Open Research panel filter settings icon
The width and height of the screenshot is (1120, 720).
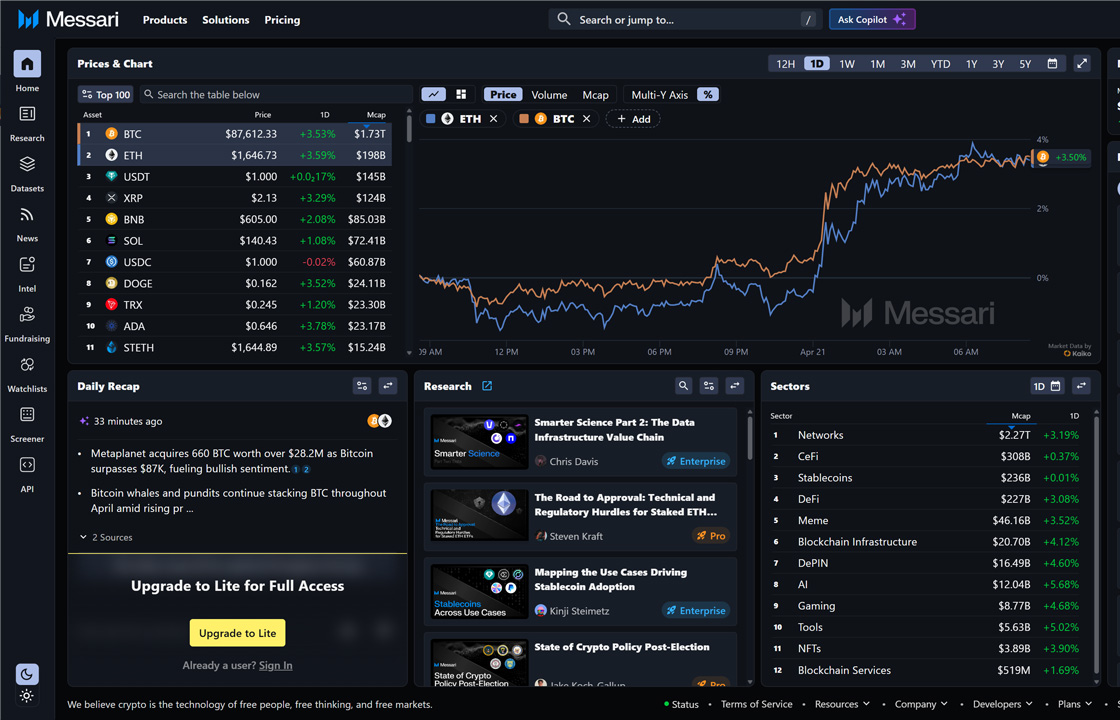[x=709, y=386]
